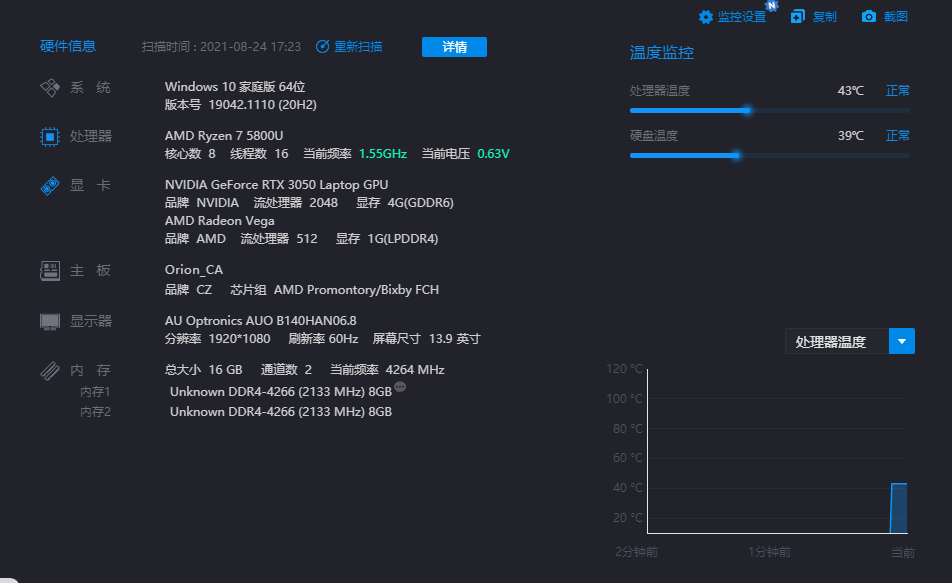
Task: Open the 硬件信息 tab heading
Action: tap(68, 46)
